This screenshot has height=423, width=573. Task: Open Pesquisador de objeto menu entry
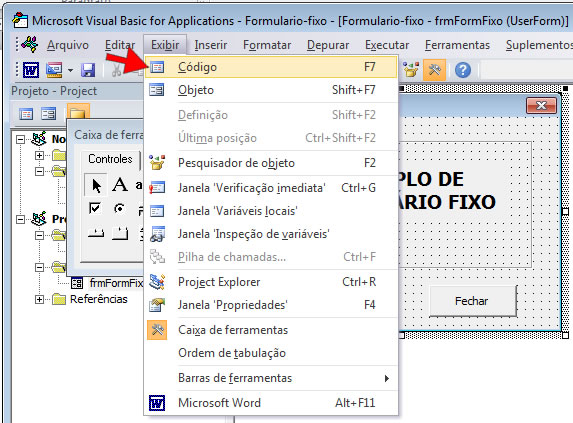point(271,163)
